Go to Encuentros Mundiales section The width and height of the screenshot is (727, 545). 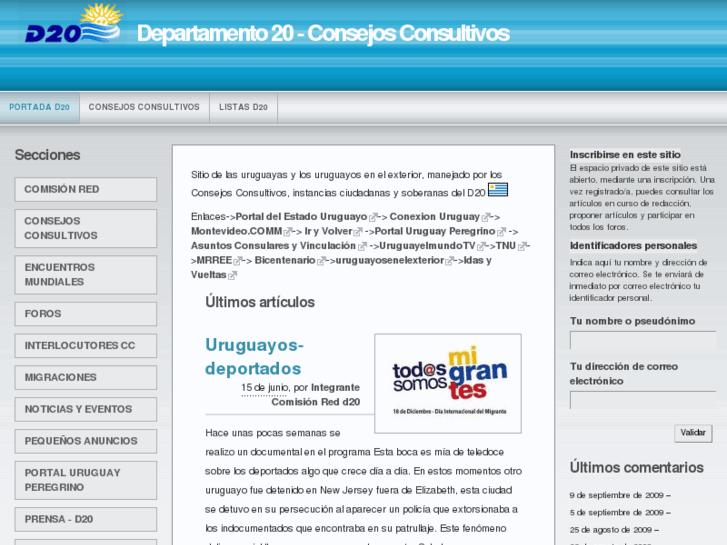pyautogui.click(x=86, y=275)
